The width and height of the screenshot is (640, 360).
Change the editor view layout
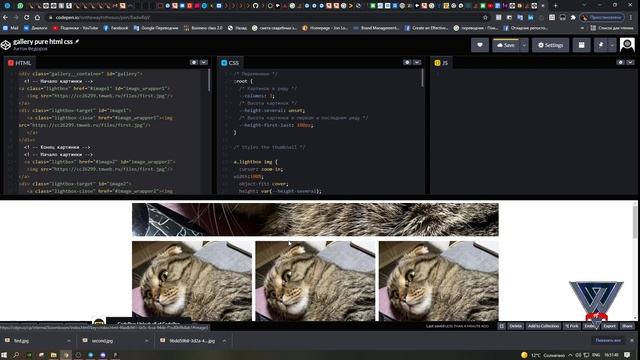581,45
